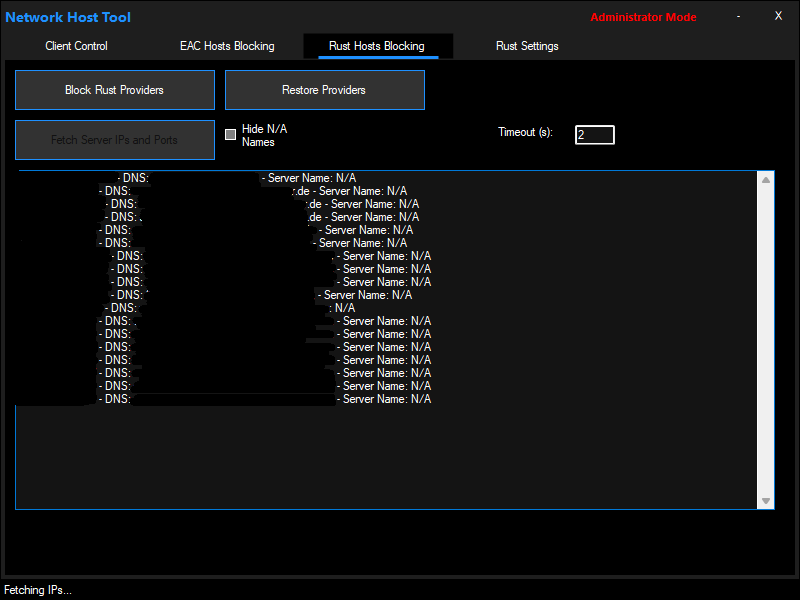Switch to the Client Control tab

[76, 46]
